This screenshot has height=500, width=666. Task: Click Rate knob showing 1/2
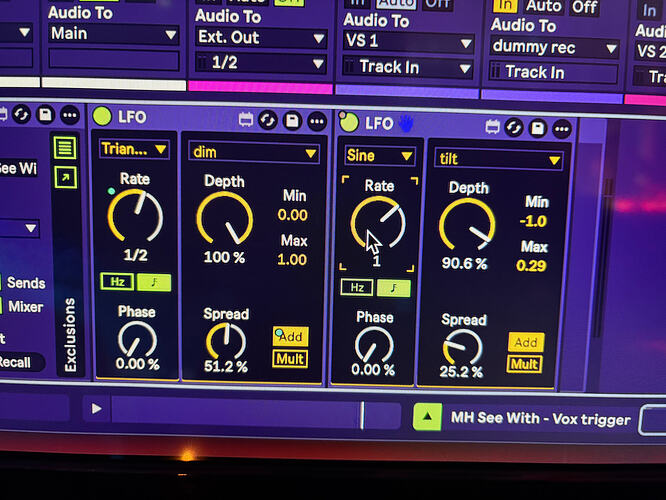(x=135, y=217)
